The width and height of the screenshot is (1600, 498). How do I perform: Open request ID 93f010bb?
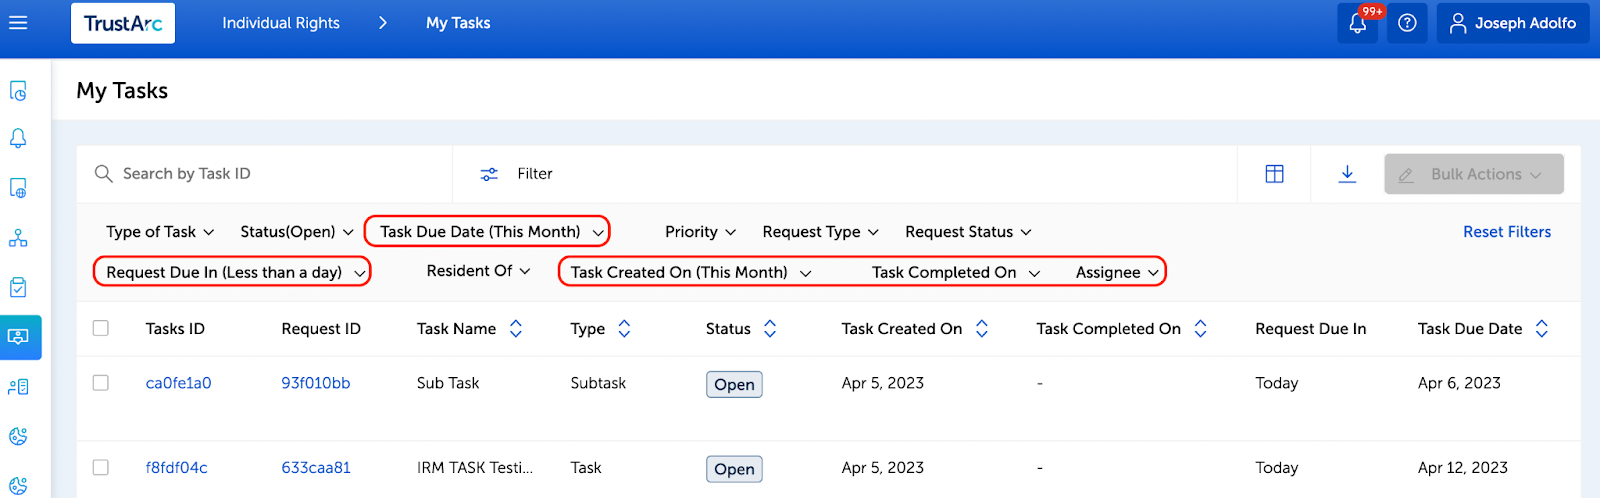316,383
